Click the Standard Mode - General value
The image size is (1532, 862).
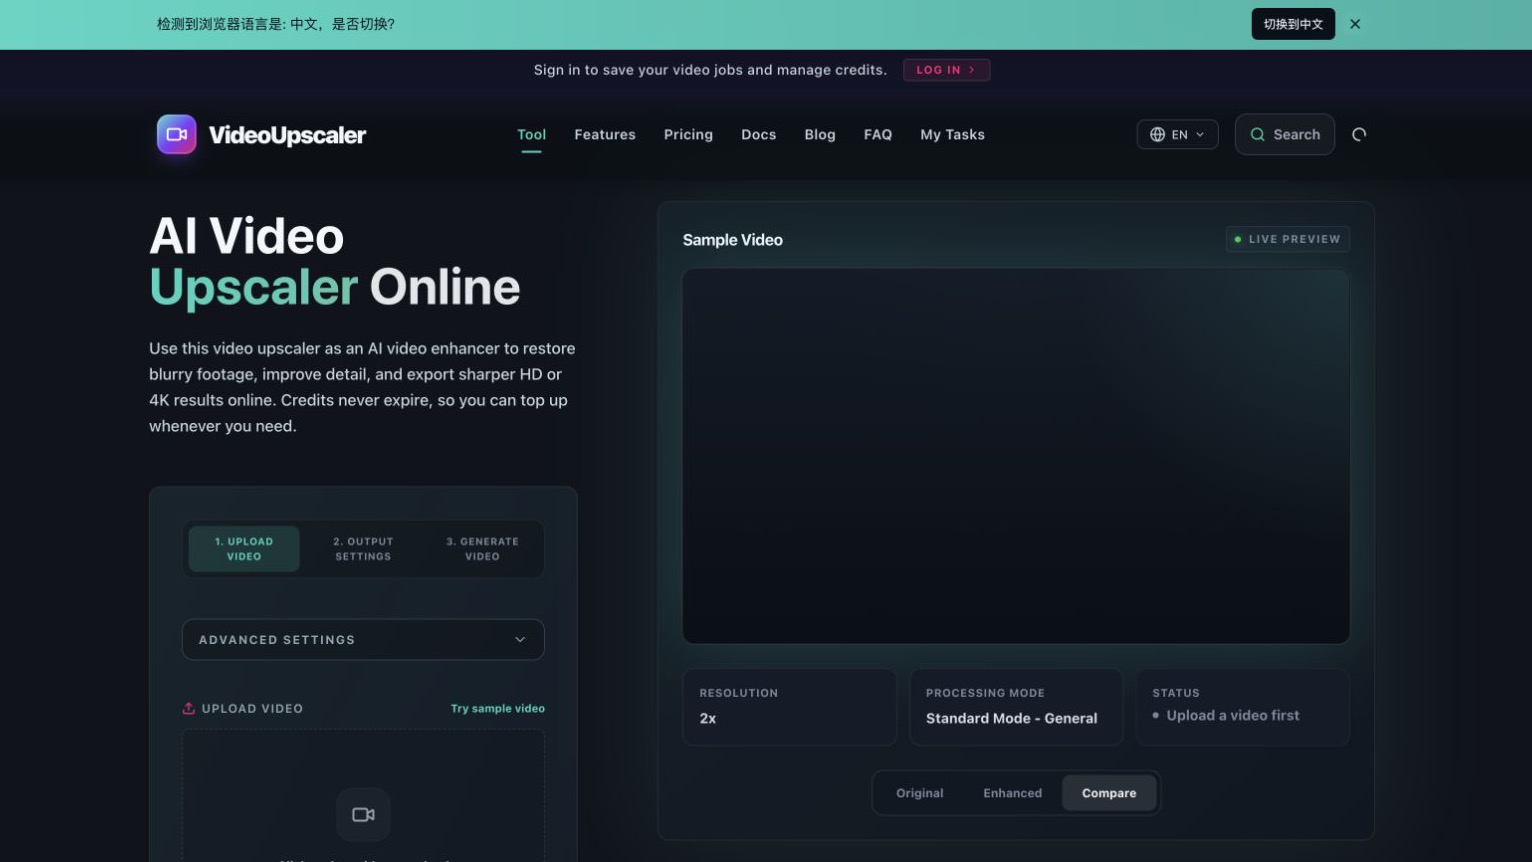pos(1011,718)
